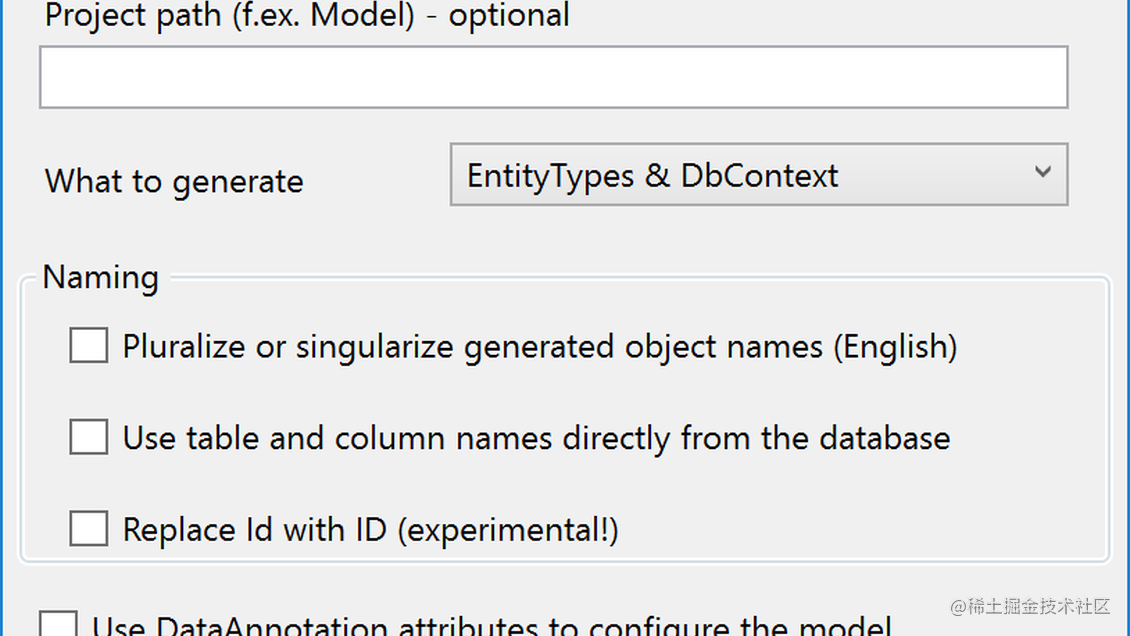Enable Pluralize or singularize generated object names
Image resolution: width=1130 pixels, height=636 pixels.
(x=89, y=345)
